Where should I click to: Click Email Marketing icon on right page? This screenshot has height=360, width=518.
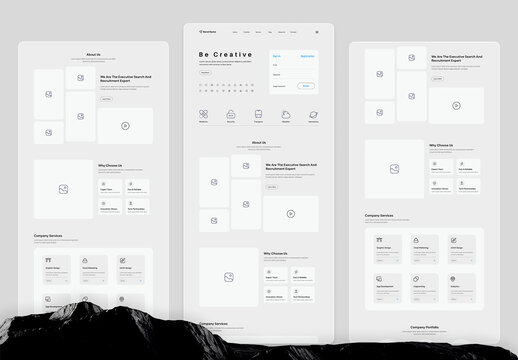[x=416, y=240]
